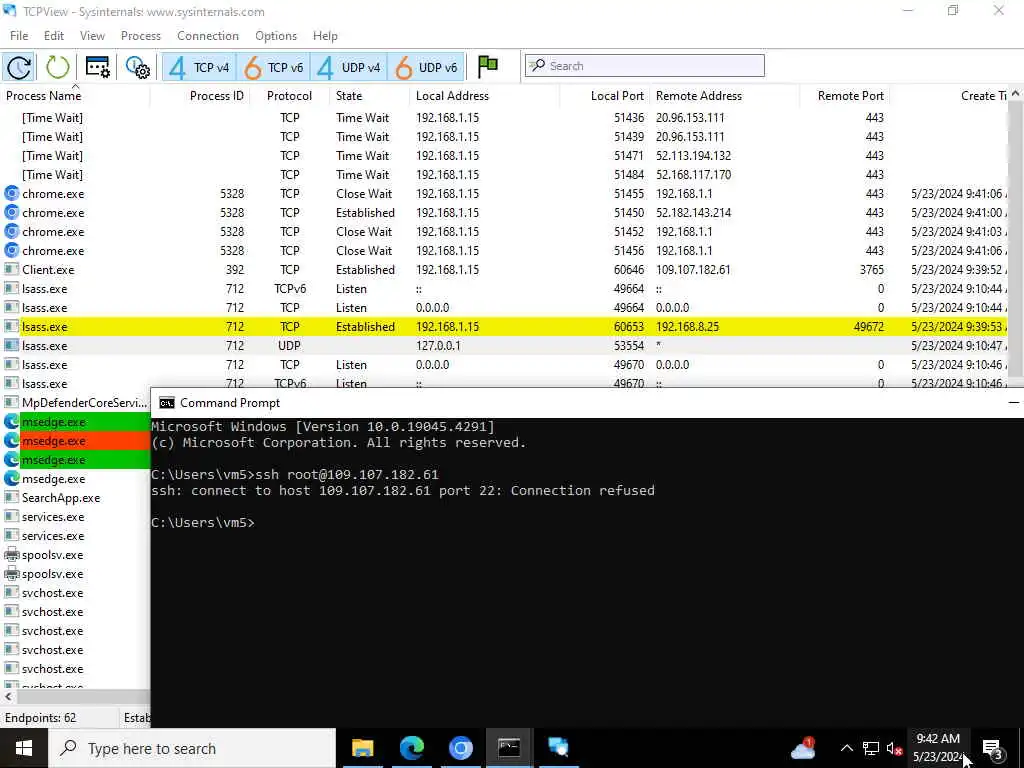The height and width of the screenshot is (768, 1024).
Task: Click the Search input field
Action: (645, 66)
